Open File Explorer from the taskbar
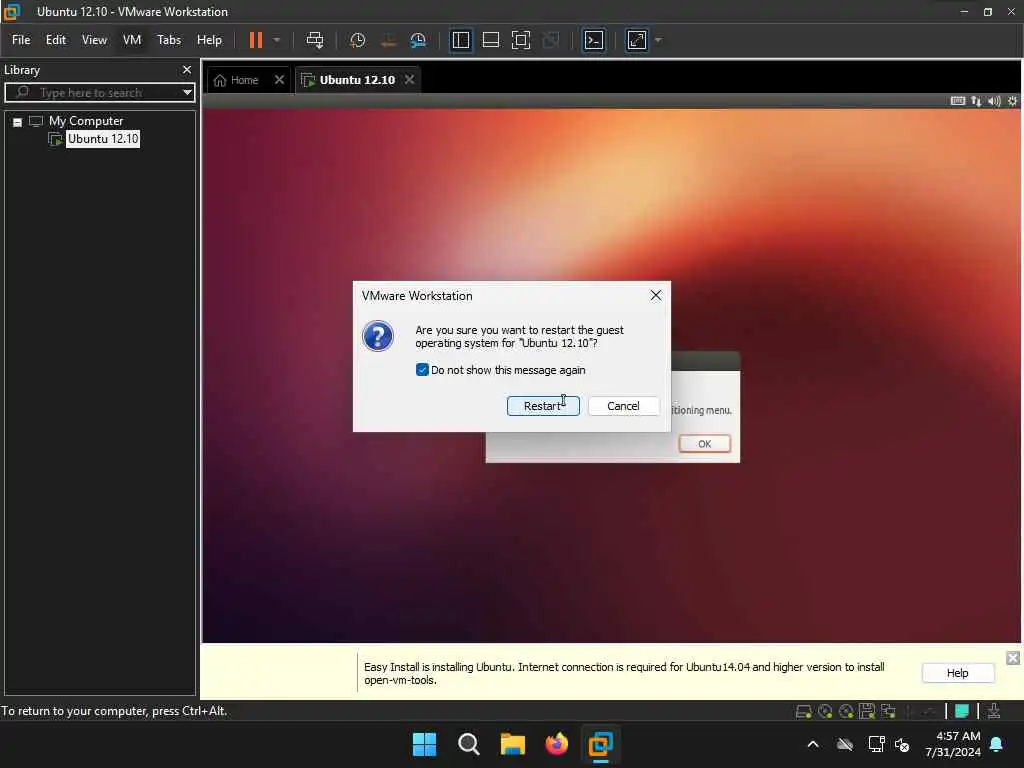Image resolution: width=1024 pixels, height=768 pixels. click(513, 744)
